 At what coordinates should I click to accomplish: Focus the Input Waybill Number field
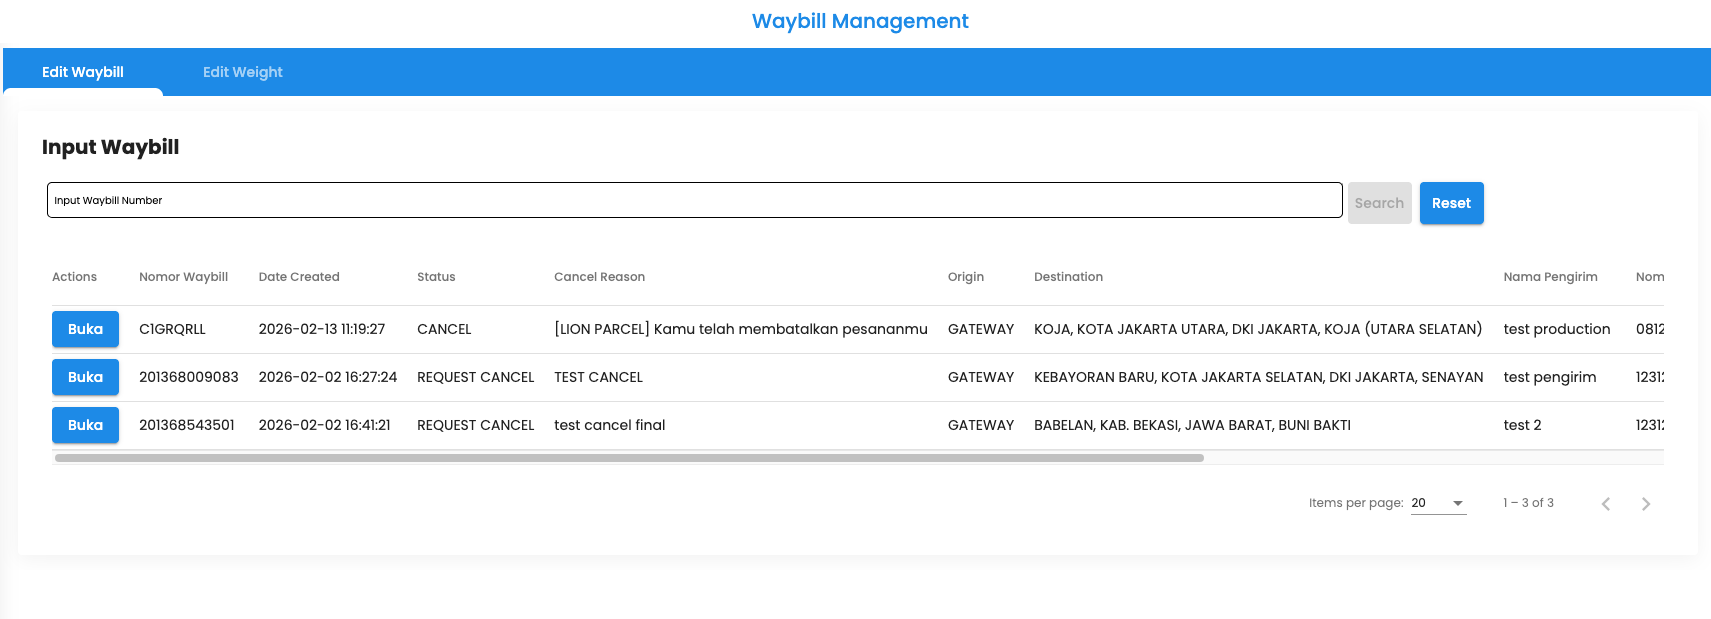[x=694, y=200]
